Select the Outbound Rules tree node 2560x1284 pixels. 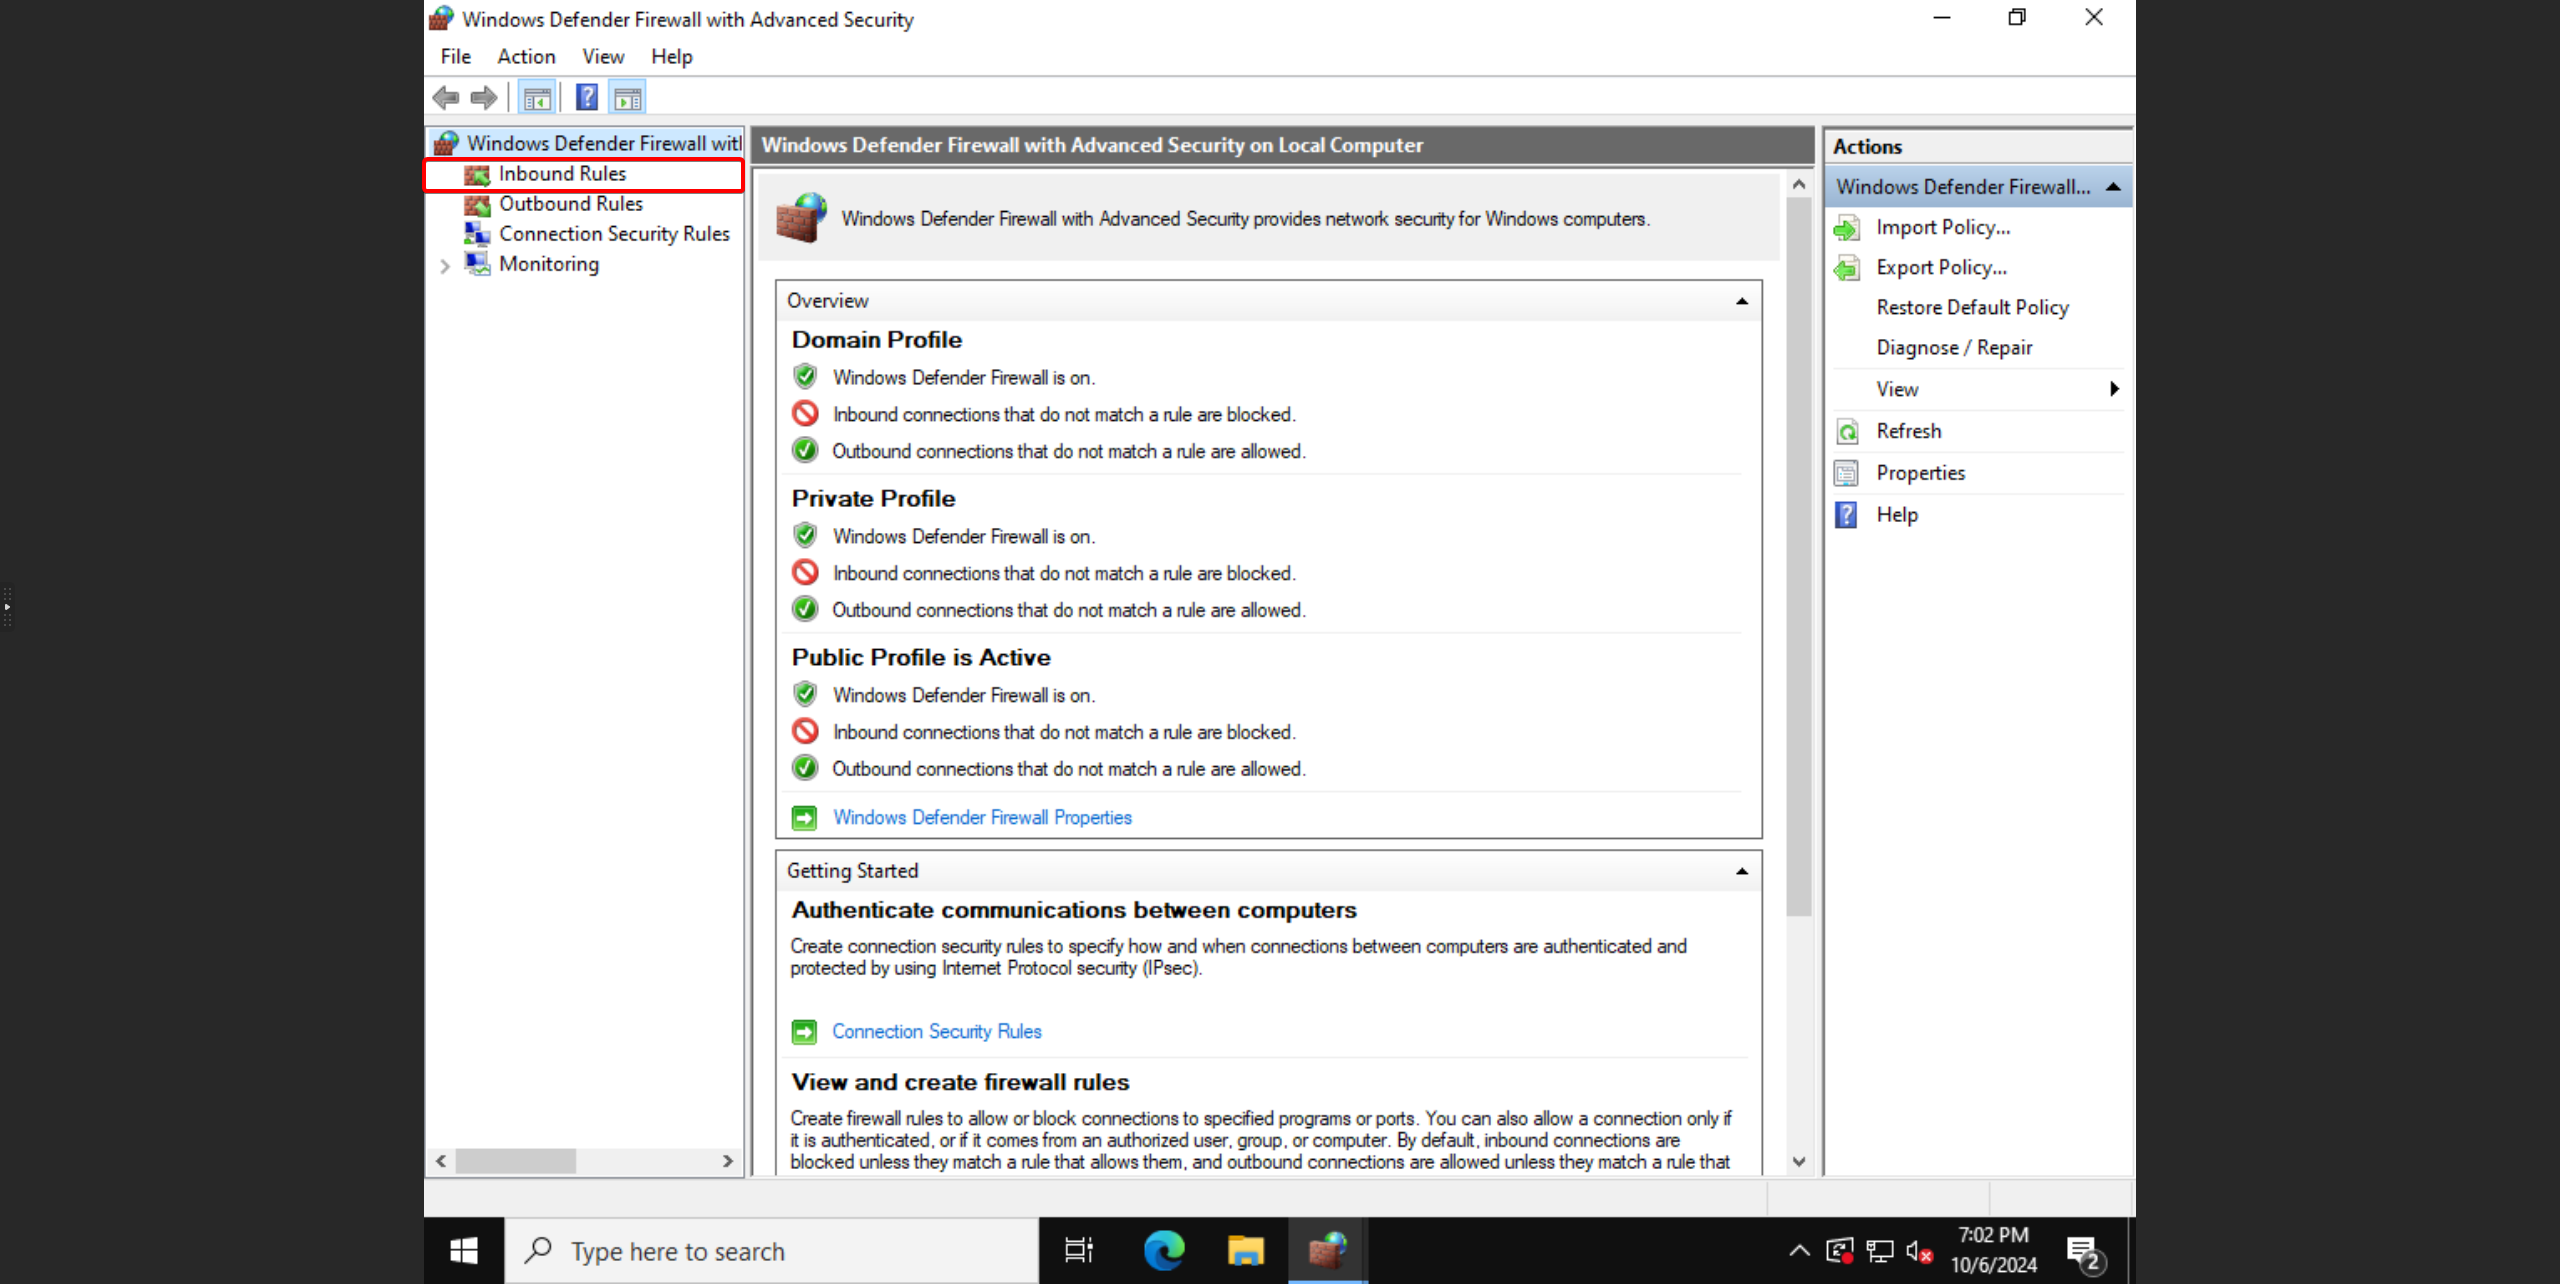click(570, 204)
